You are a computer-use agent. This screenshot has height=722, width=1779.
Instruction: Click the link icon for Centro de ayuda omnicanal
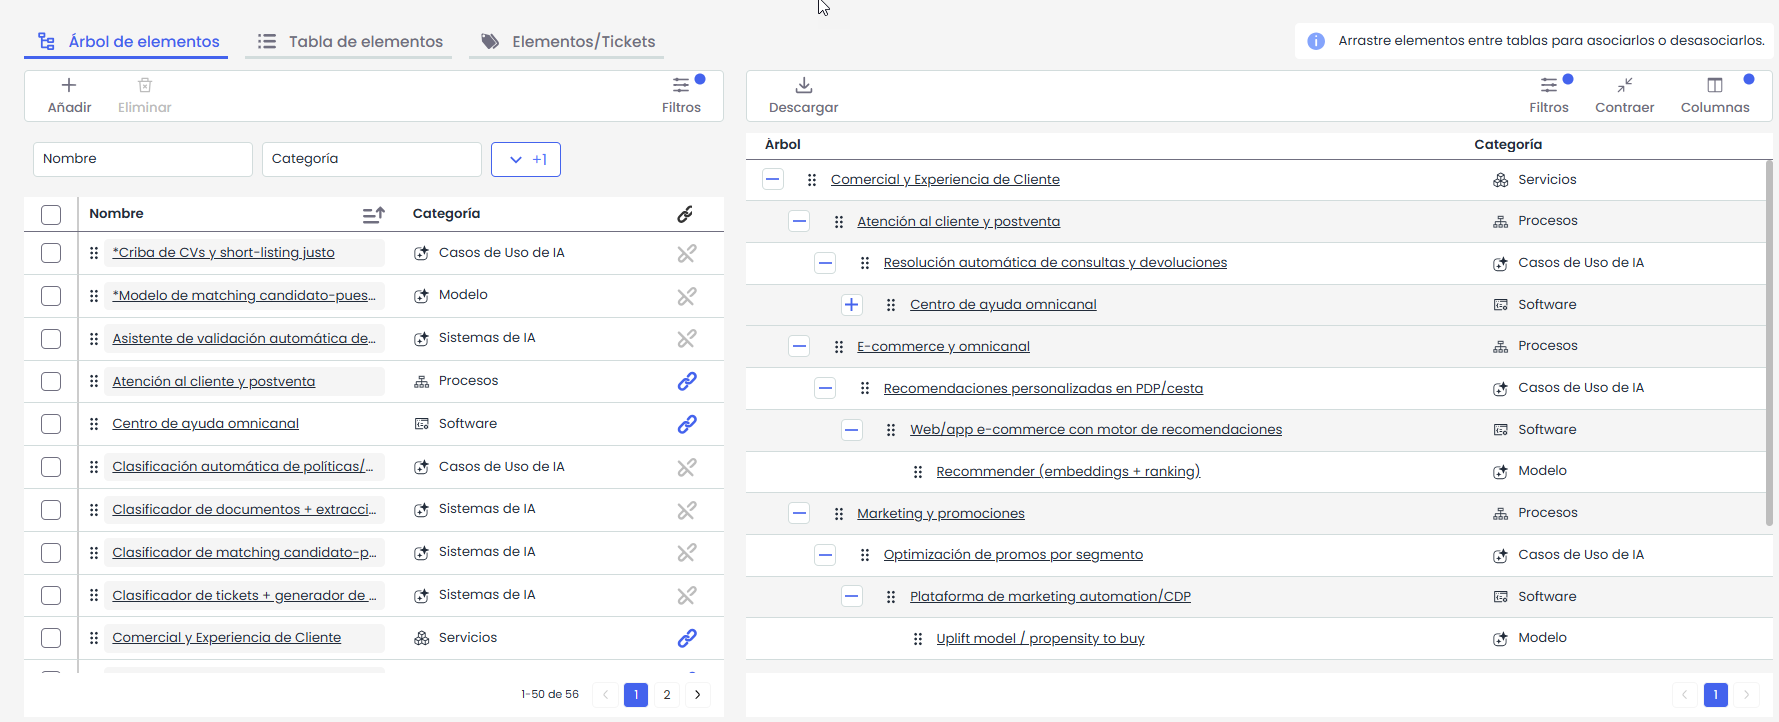pyautogui.click(x=687, y=424)
